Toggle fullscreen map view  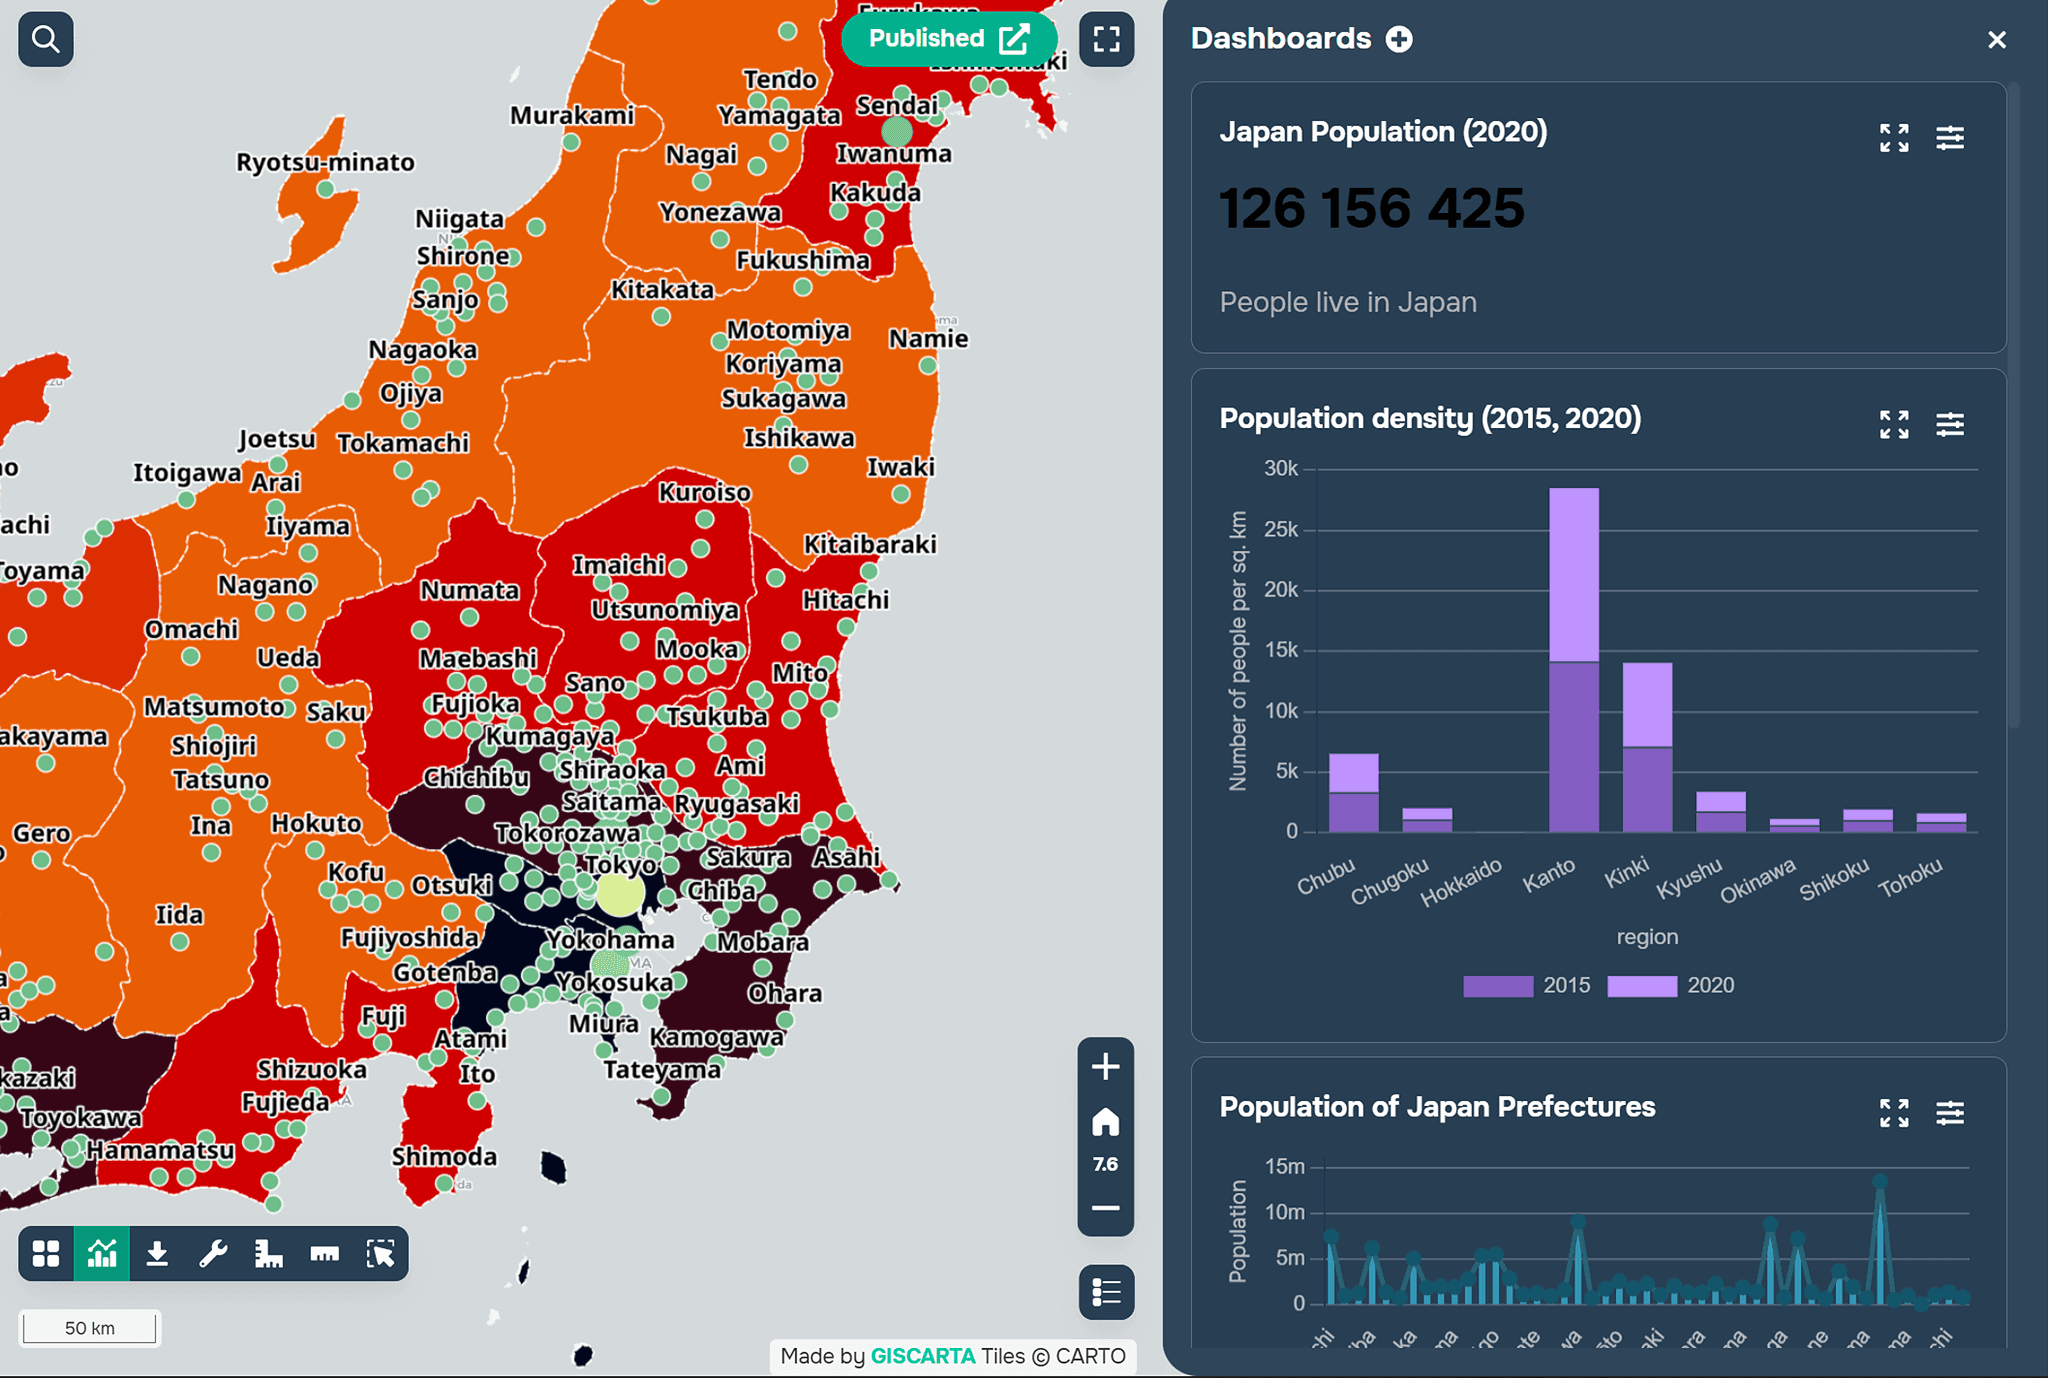click(x=1106, y=39)
